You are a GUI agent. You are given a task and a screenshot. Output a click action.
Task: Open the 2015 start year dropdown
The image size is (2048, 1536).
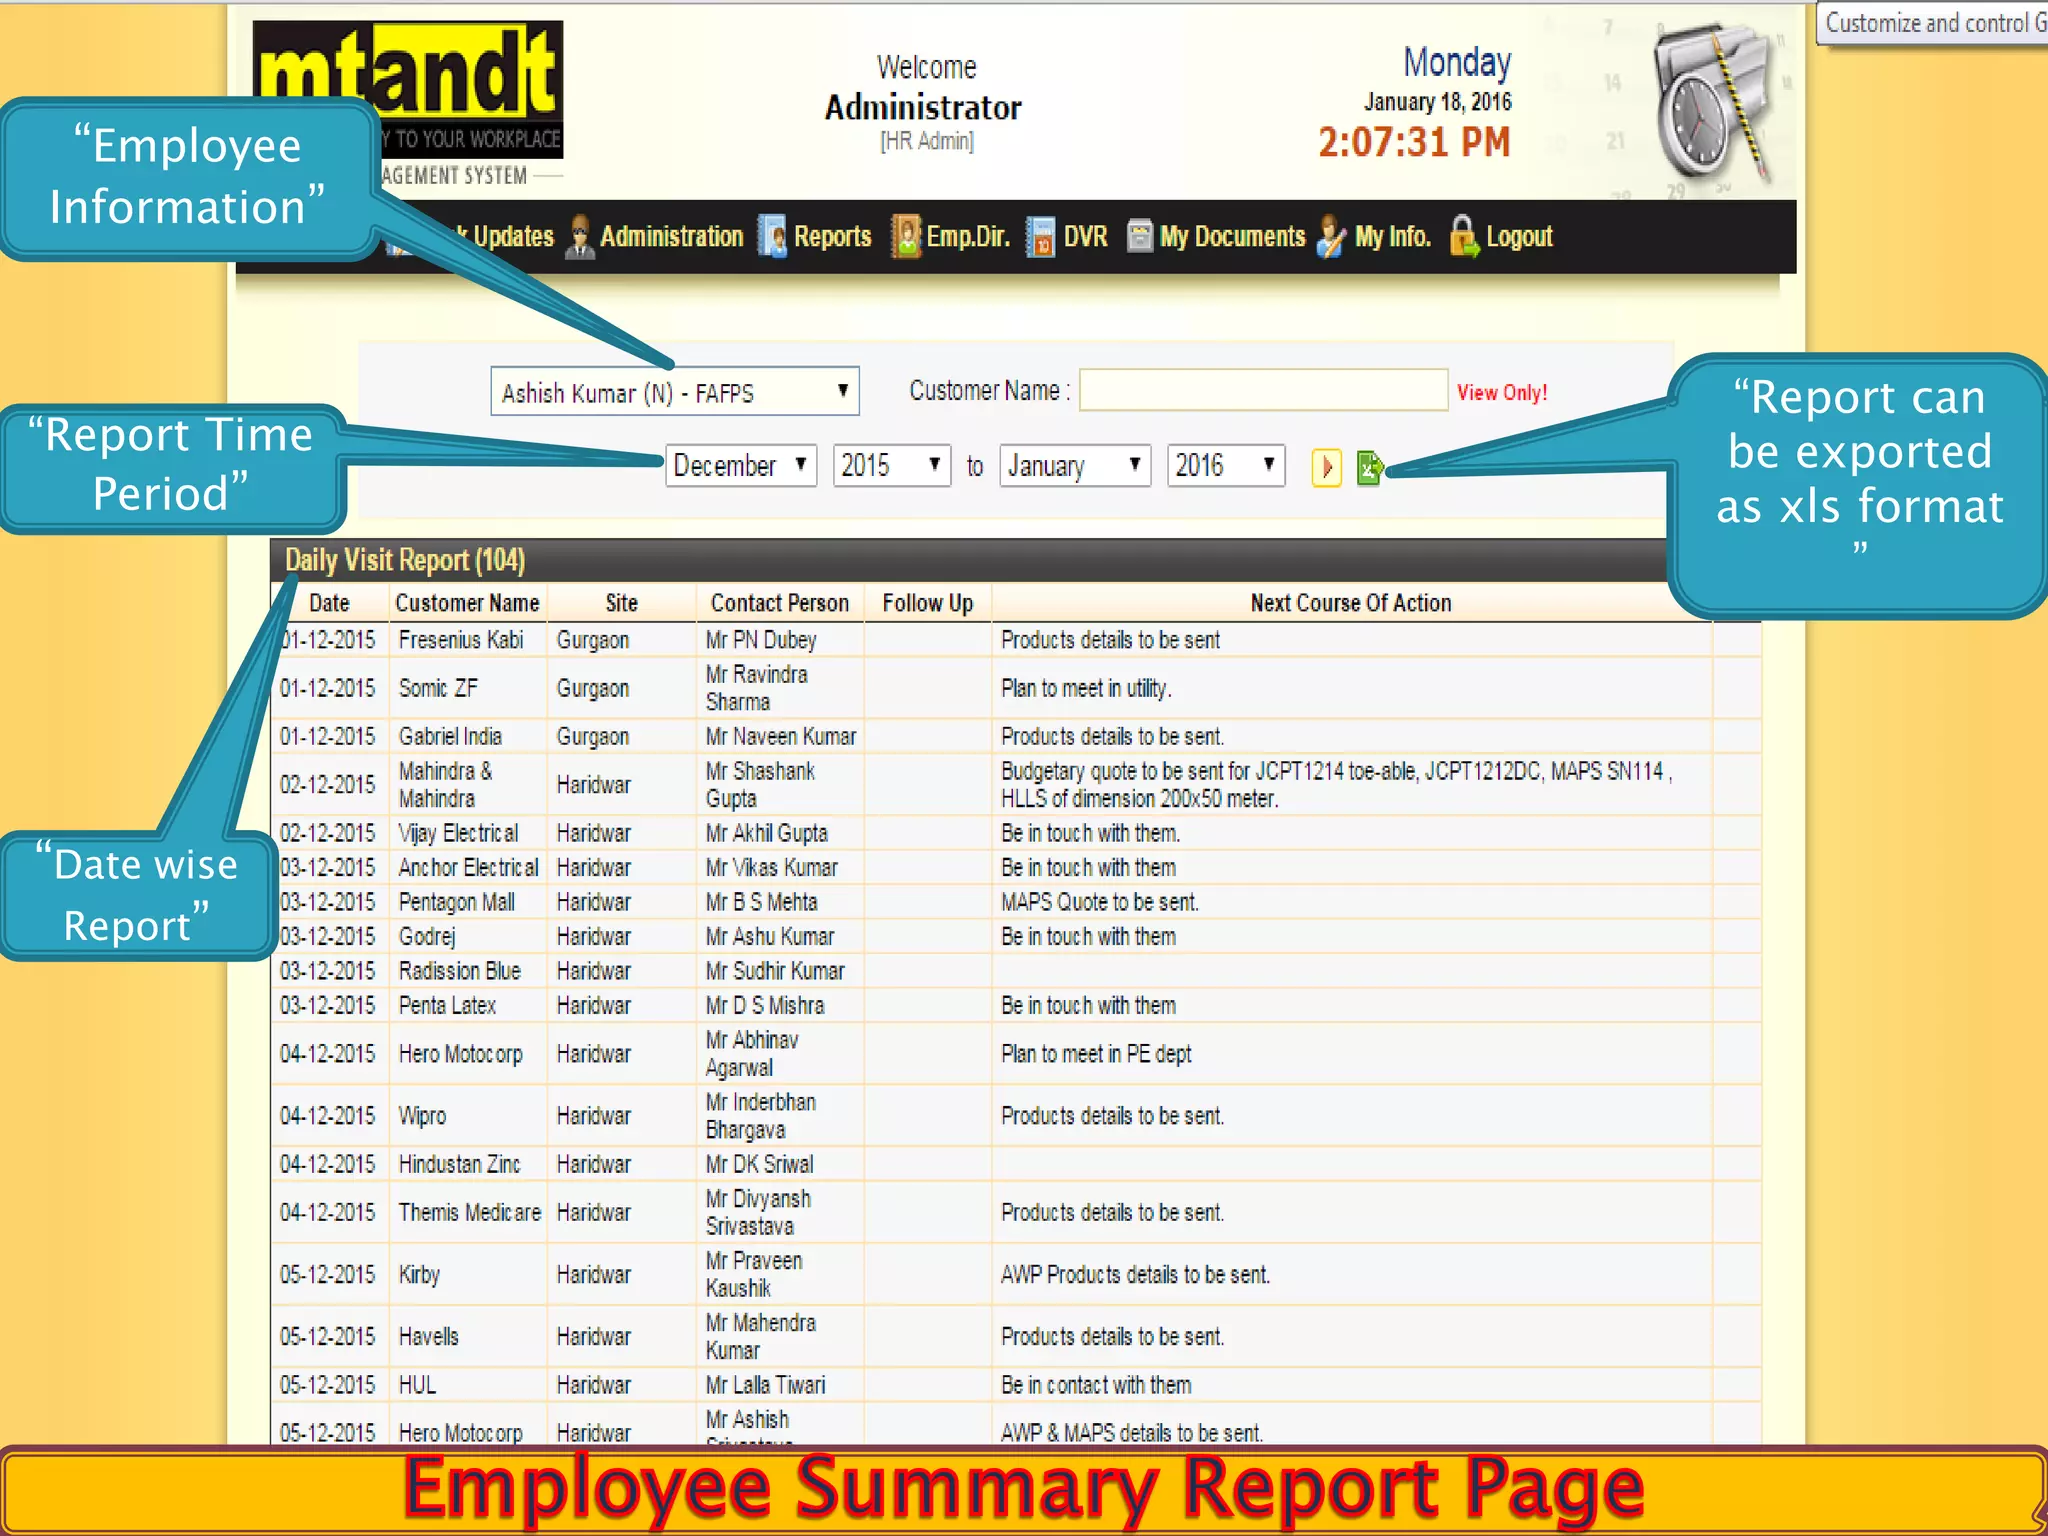(x=892, y=466)
